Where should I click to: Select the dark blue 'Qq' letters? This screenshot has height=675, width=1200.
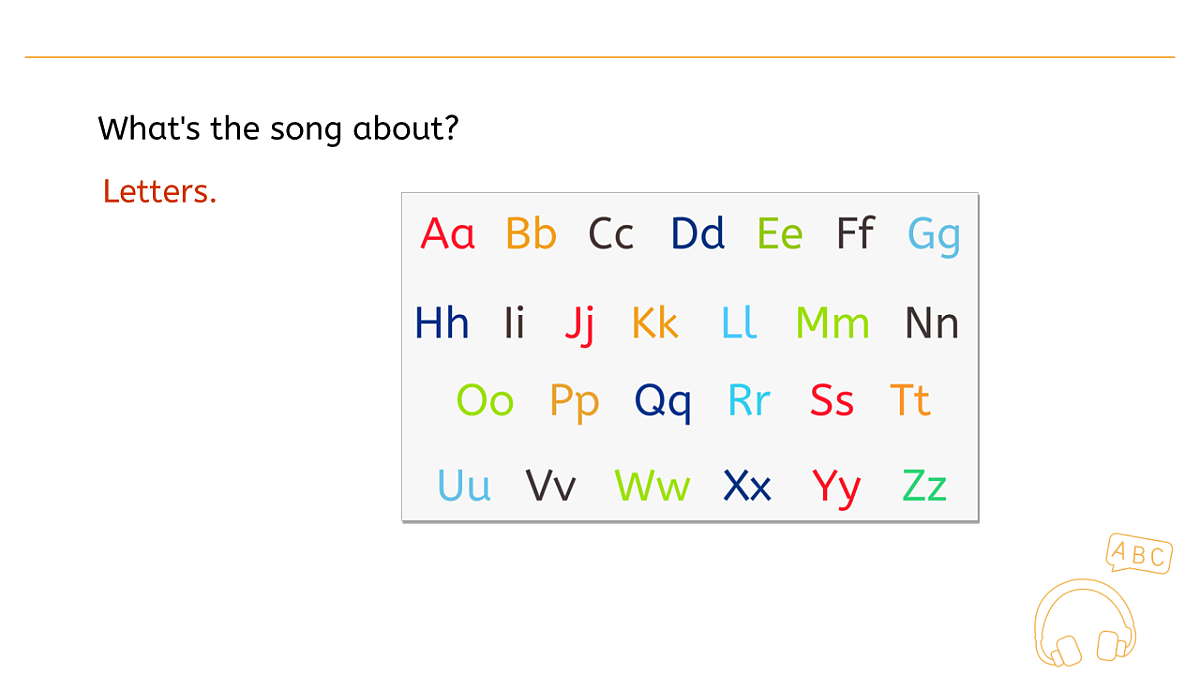[x=663, y=403]
